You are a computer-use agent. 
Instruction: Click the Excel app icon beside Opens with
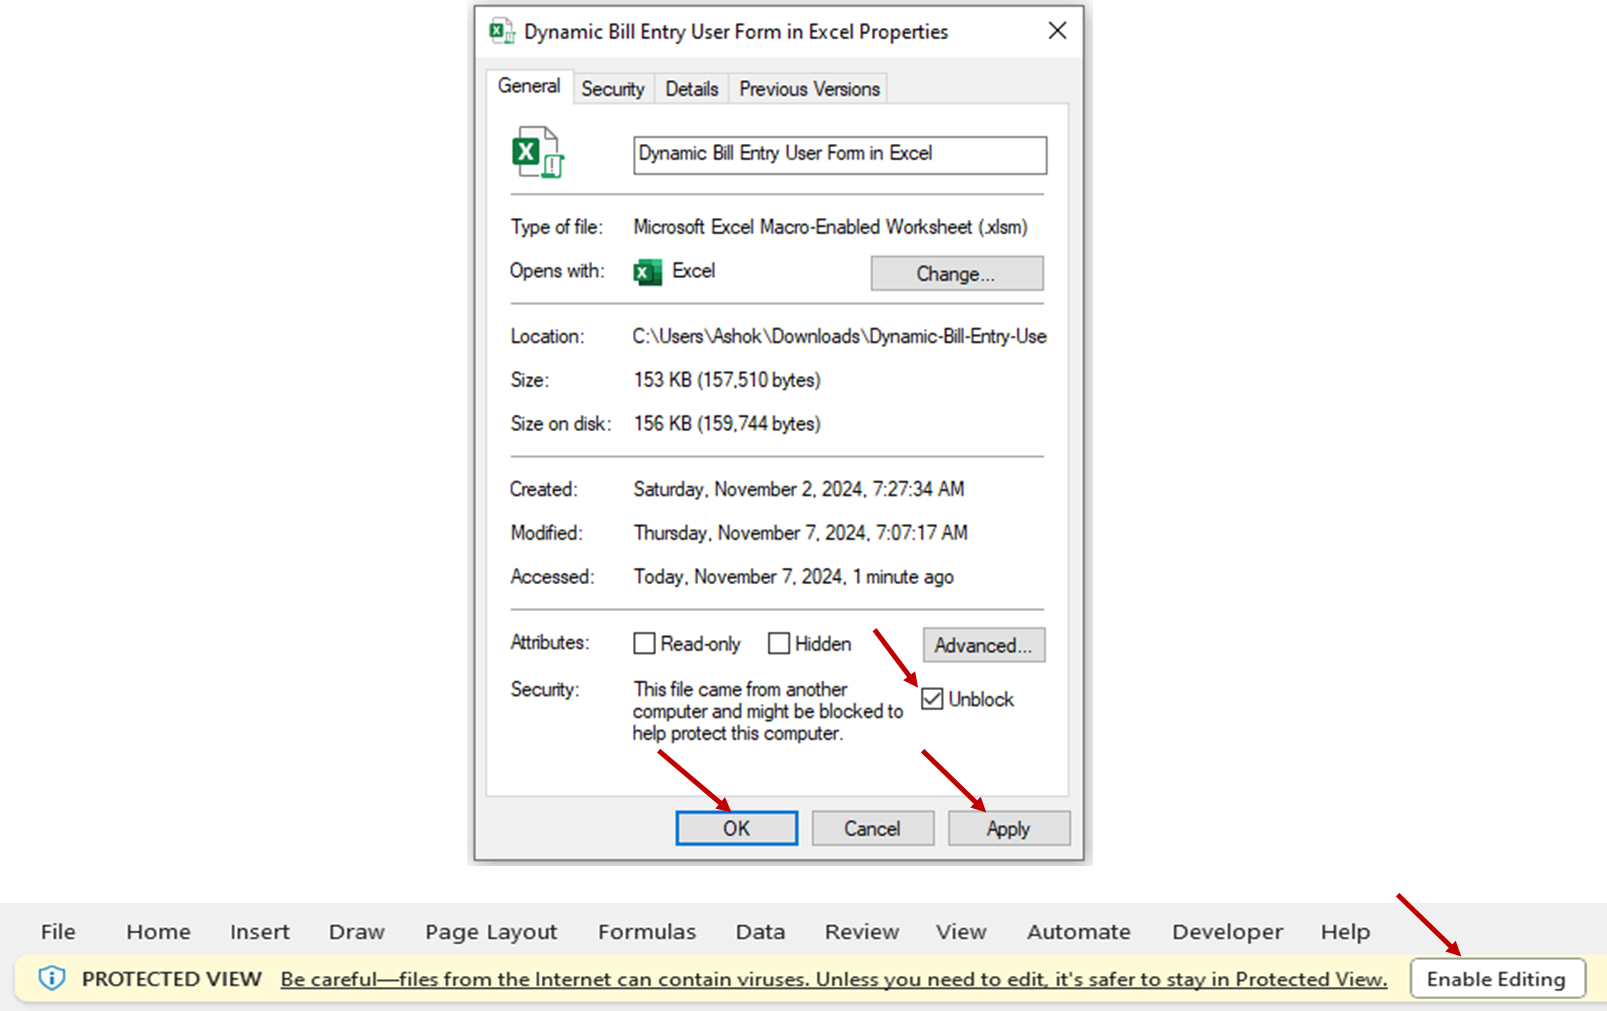coord(648,272)
